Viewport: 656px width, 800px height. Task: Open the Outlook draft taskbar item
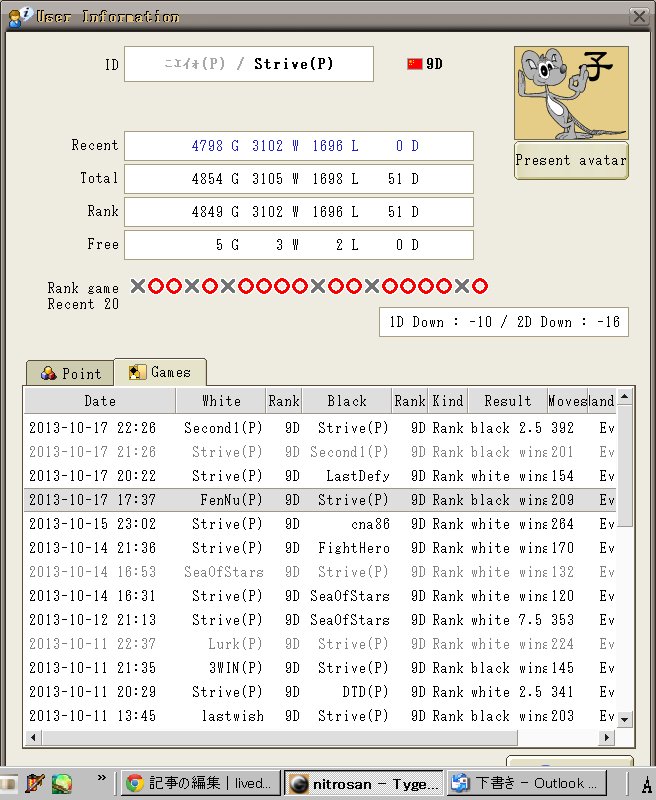526,783
